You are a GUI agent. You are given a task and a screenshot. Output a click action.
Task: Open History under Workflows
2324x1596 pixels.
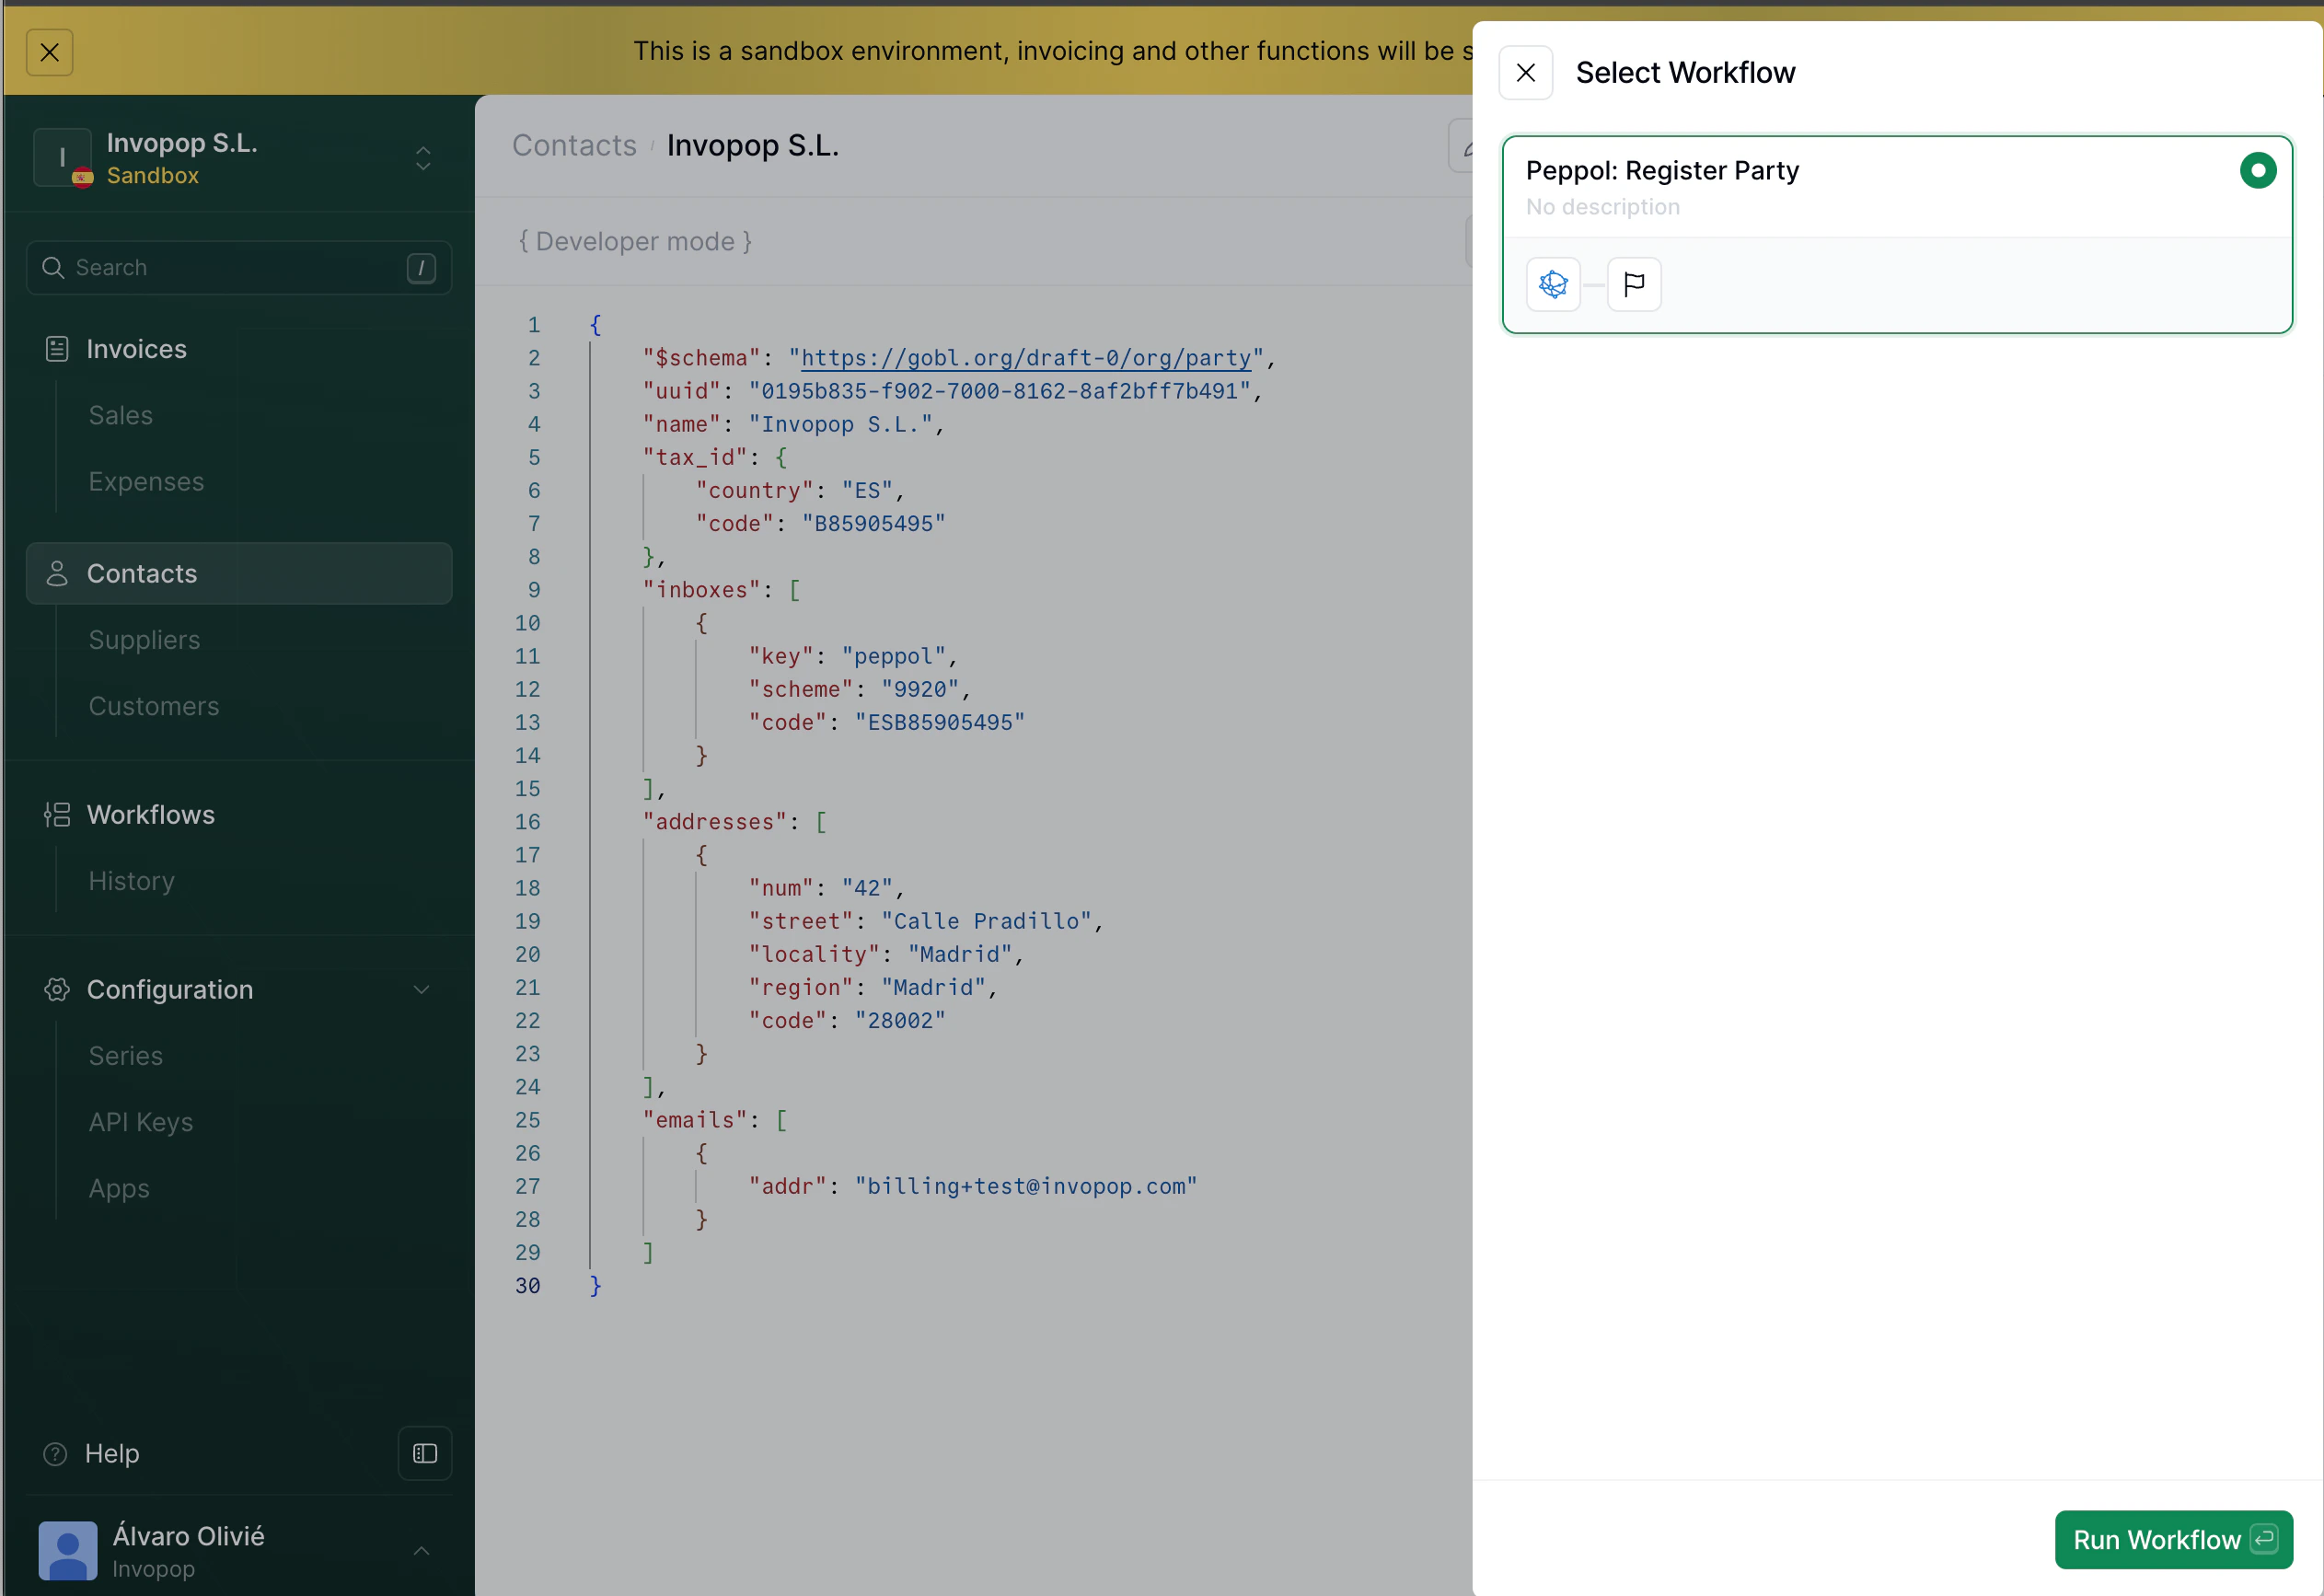pos(131,880)
